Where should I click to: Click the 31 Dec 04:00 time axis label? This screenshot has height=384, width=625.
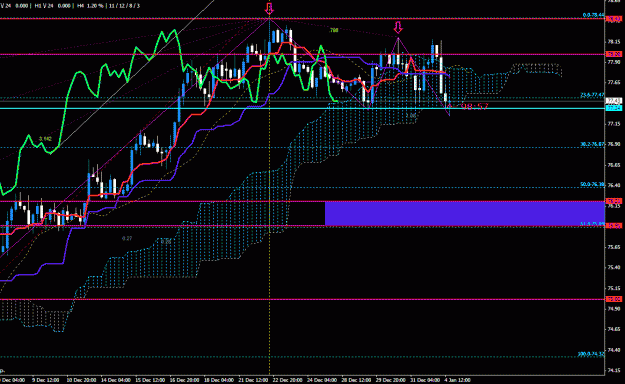[425, 380]
